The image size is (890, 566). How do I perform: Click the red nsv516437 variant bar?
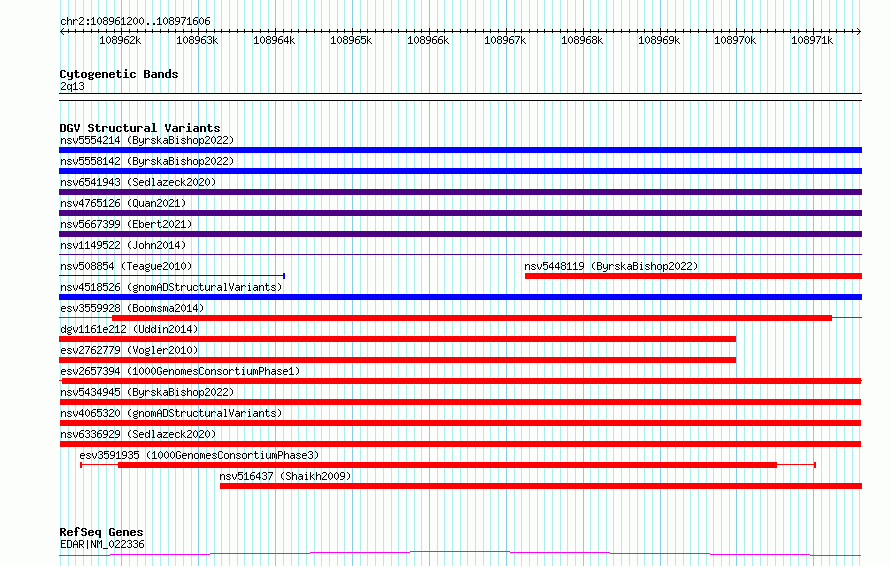(541, 486)
